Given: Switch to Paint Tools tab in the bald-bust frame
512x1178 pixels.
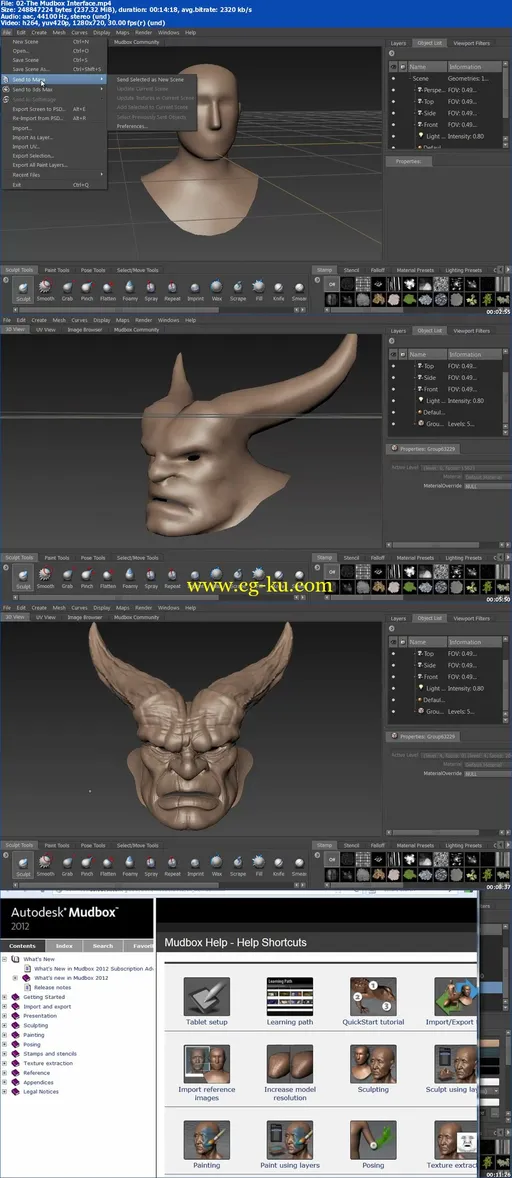Looking at the screenshot, I should pos(56,270).
